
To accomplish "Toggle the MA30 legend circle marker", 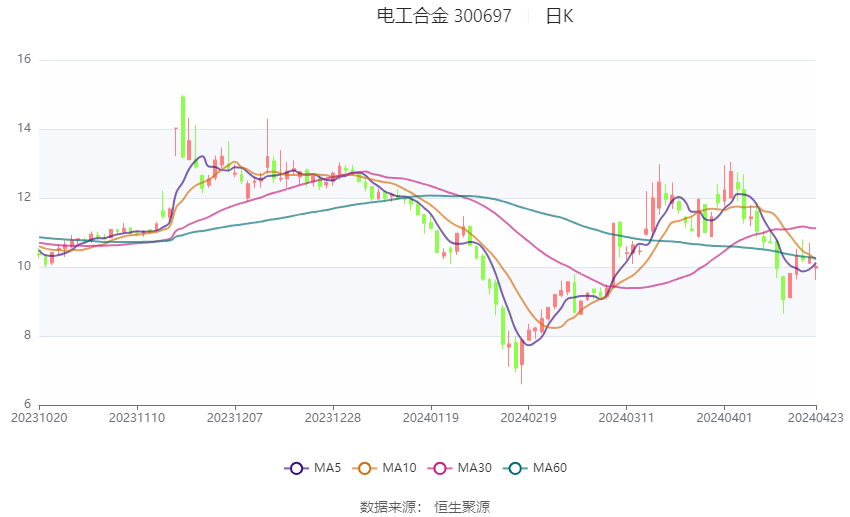I will tap(440, 468).
